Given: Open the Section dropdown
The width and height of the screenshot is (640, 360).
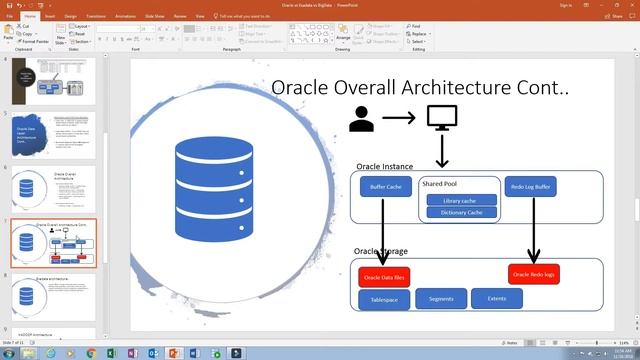Looking at the screenshot, I should pyautogui.click(x=80, y=42).
